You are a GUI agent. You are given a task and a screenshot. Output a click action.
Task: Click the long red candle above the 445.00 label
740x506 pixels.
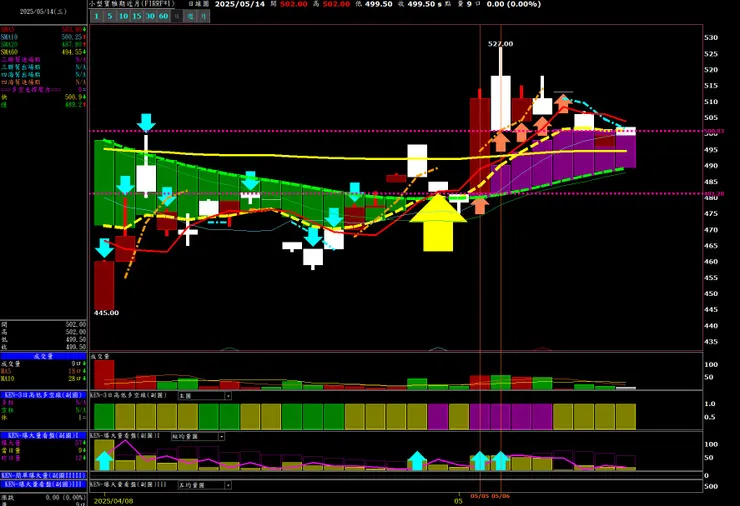(104, 285)
